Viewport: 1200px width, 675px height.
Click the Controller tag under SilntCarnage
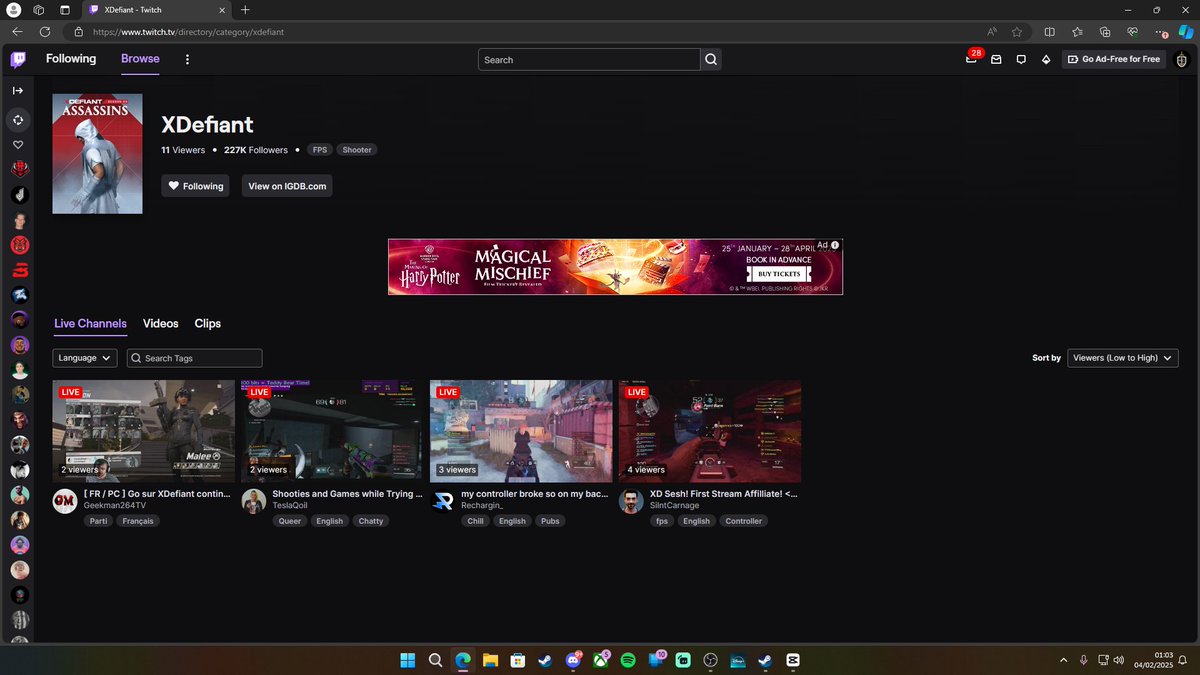[743, 521]
